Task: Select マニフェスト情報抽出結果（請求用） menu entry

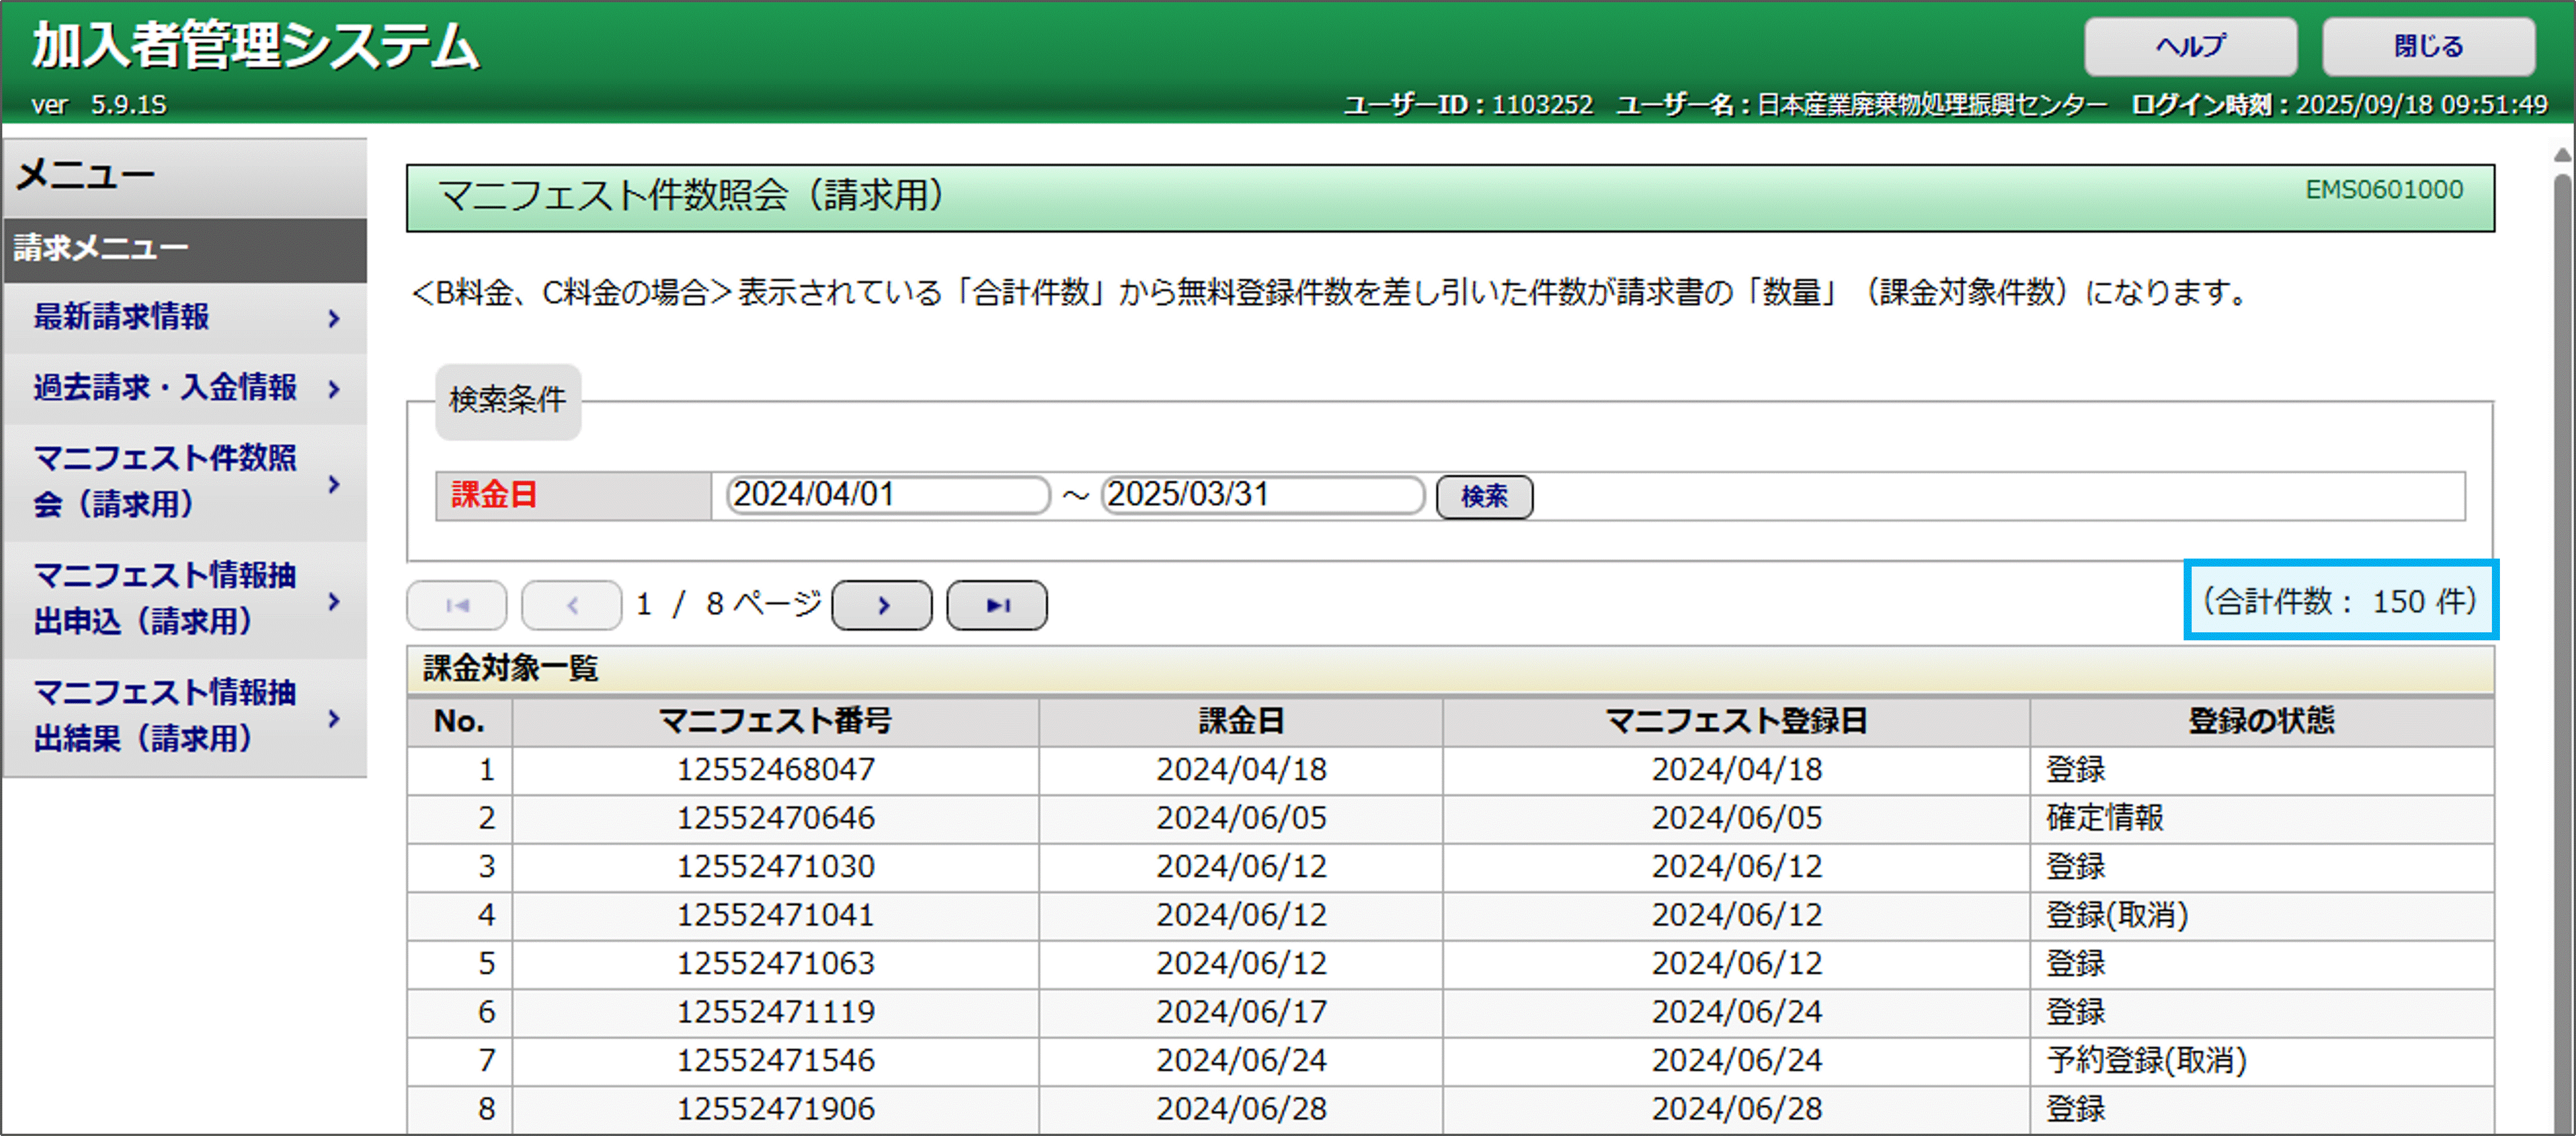Action: [165, 715]
